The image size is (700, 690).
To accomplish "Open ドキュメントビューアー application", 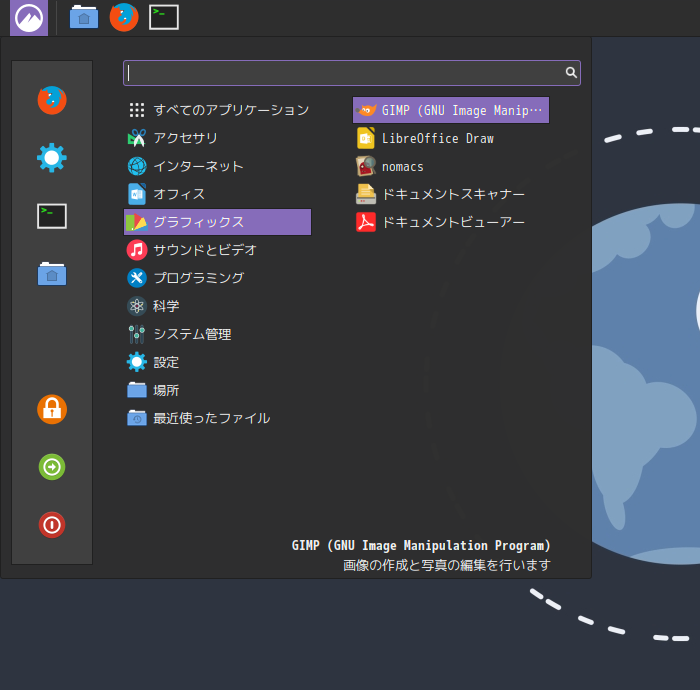I will point(452,222).
